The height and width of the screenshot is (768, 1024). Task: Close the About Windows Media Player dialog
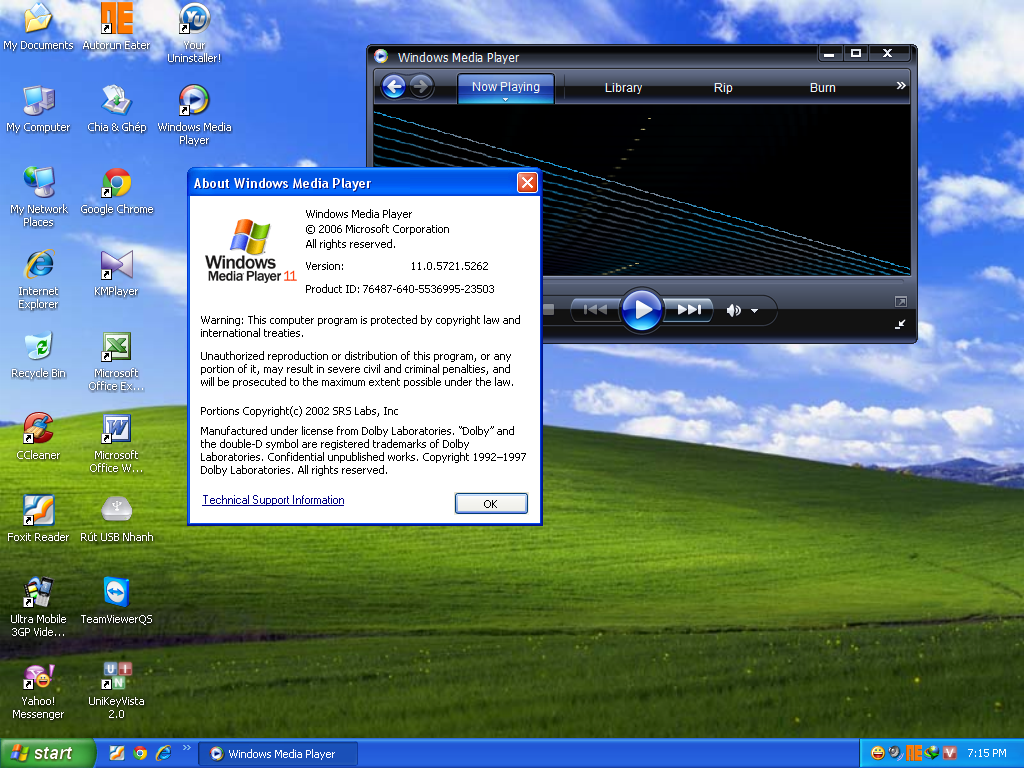pos(527,183)
